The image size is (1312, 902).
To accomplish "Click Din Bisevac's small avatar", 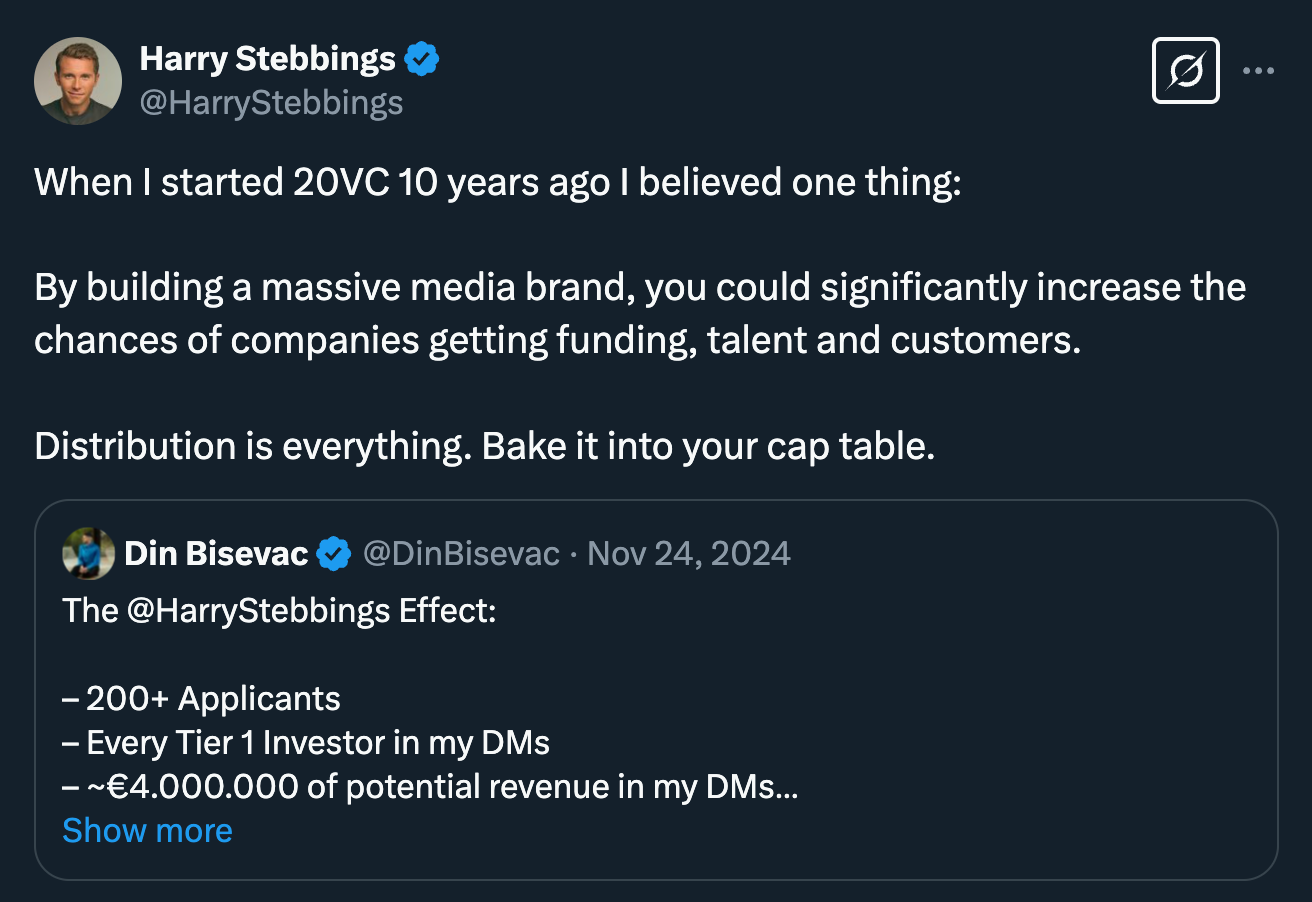I will pyautogui.click(x=88, y=553).
